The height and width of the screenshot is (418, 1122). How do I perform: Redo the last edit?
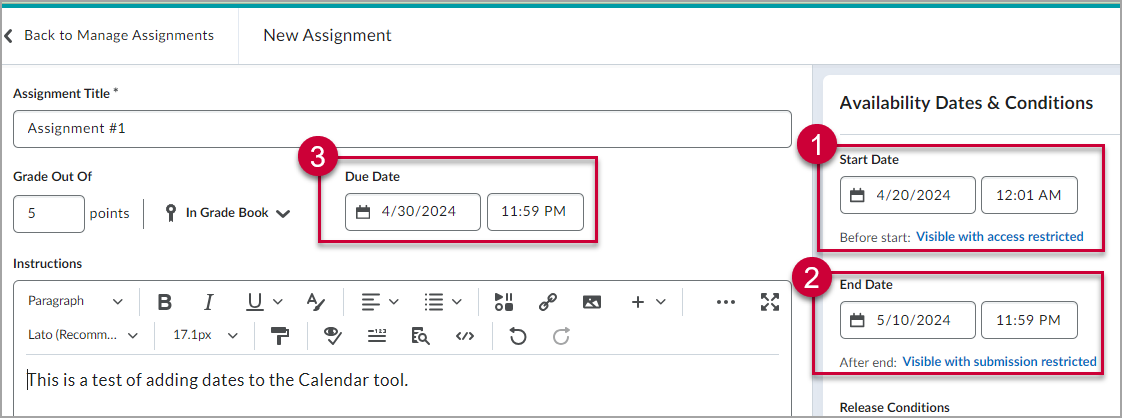(x=561, y=336)
